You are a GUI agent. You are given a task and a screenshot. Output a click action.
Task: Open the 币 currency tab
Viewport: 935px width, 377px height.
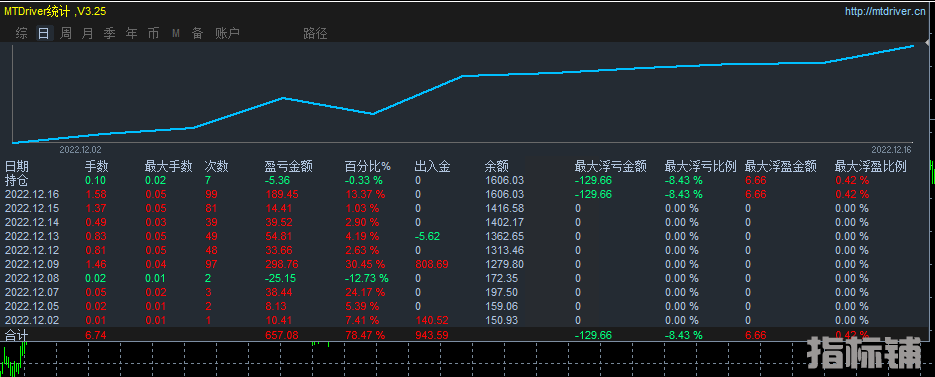click(154, 33)
